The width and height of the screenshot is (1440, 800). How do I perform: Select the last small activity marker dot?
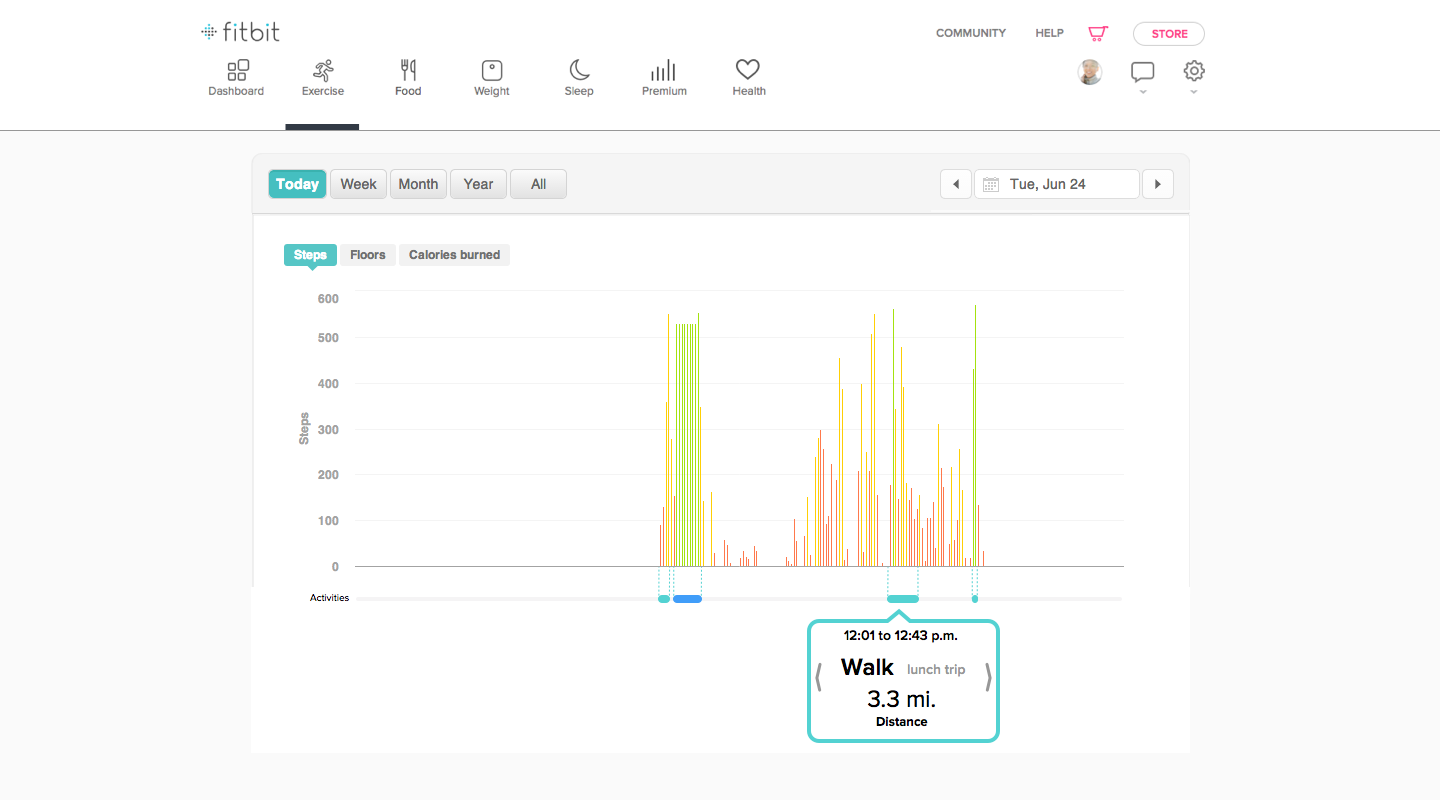(975, 599)
